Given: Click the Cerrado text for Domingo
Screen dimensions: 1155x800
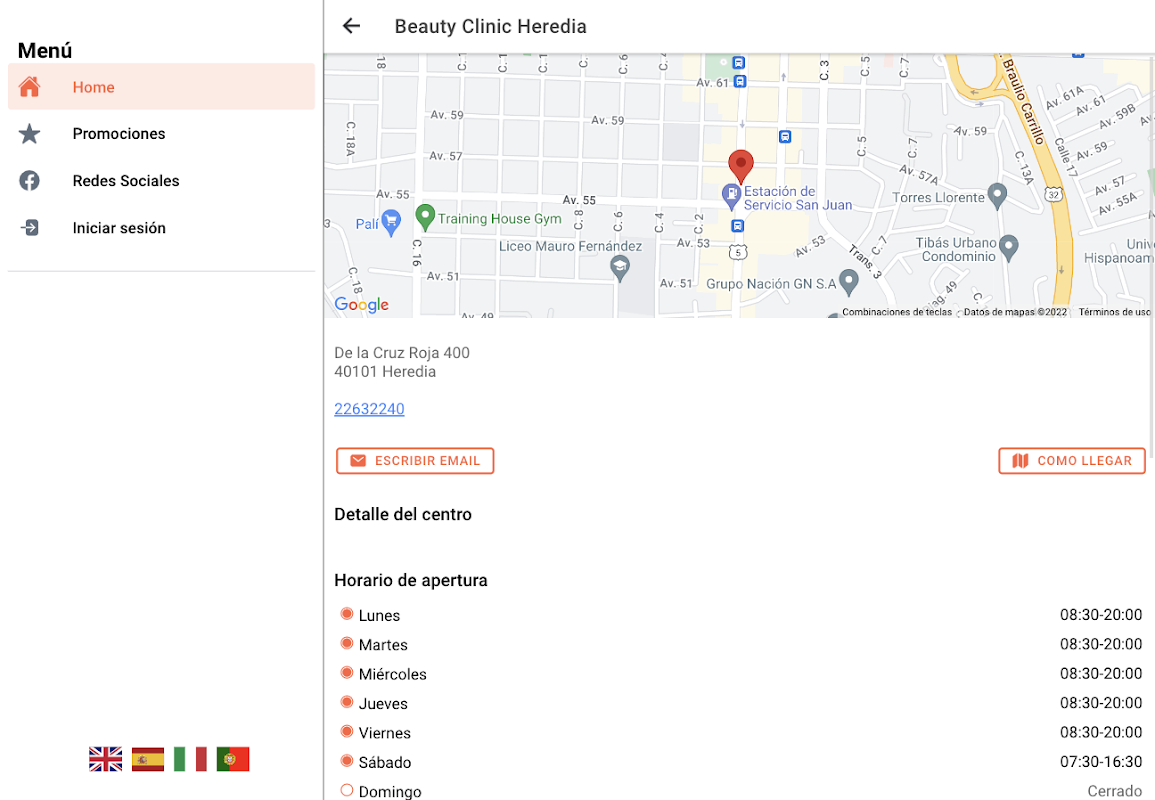Looking at the screenshot, I should [1114, 791].
